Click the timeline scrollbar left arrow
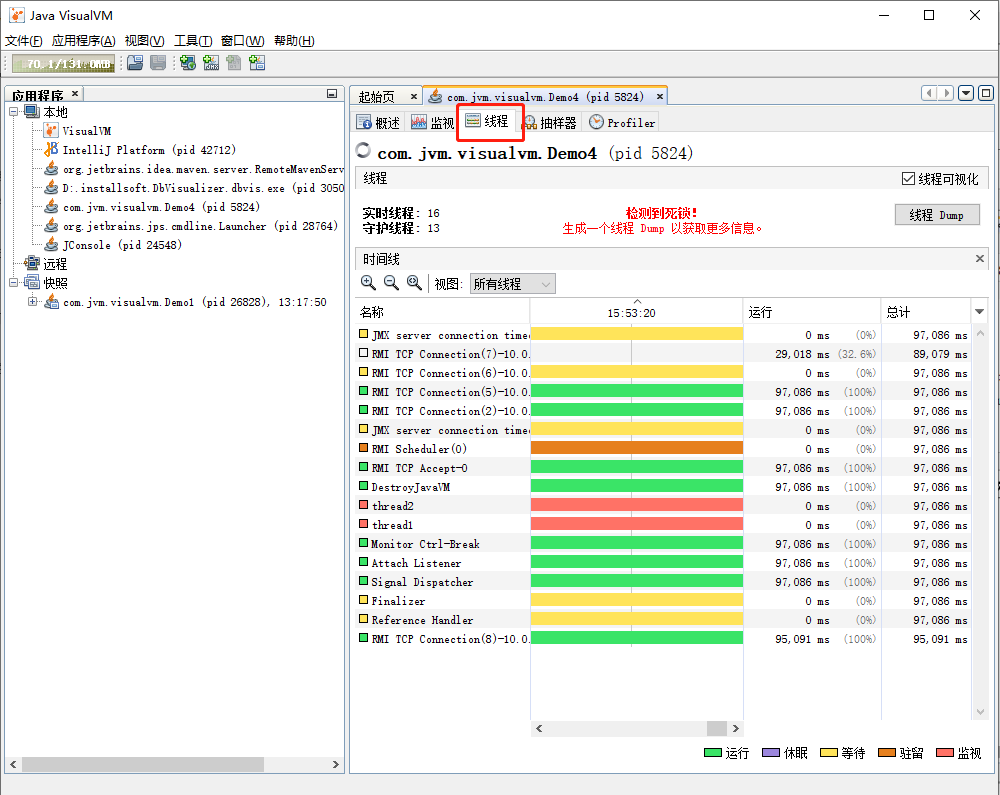 click(x=539, y=728)
